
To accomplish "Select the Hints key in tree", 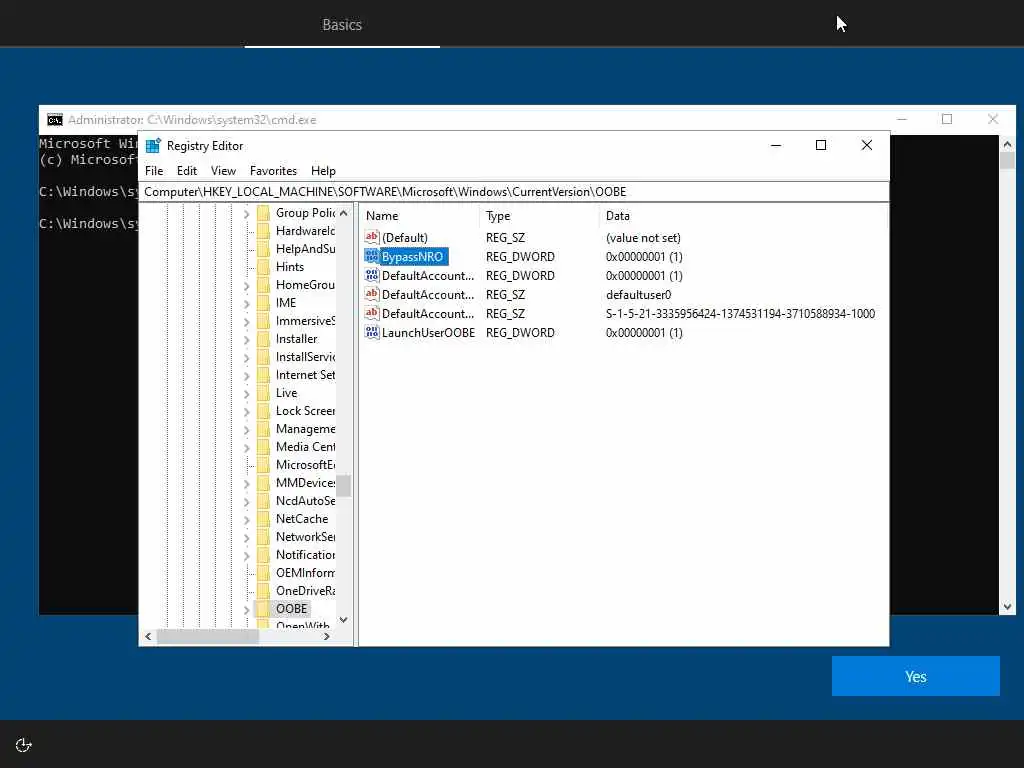I will (x=290, y=266).
